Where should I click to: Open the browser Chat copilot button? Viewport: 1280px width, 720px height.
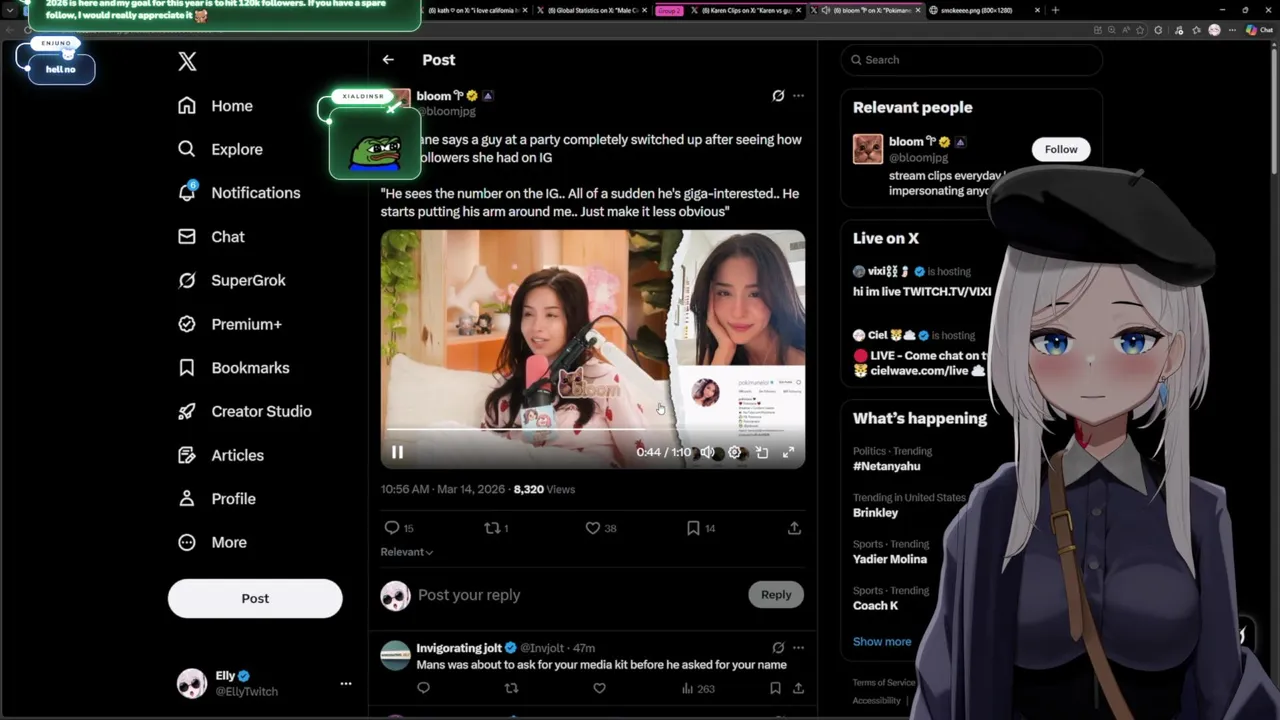pos(1261,30)
